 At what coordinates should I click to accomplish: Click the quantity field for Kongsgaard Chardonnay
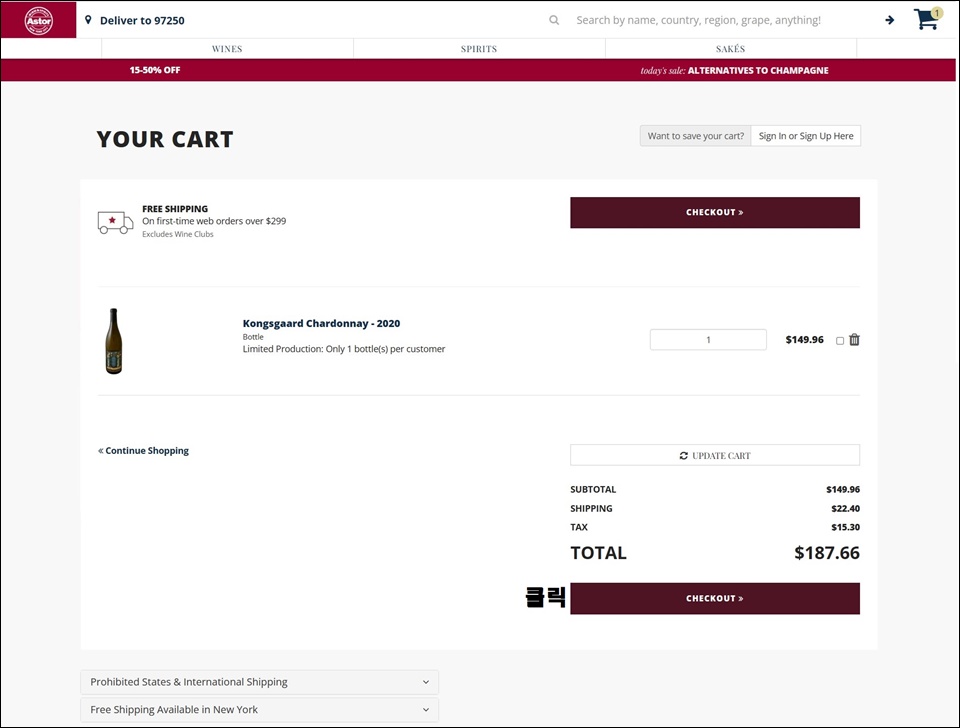(708, 340)
